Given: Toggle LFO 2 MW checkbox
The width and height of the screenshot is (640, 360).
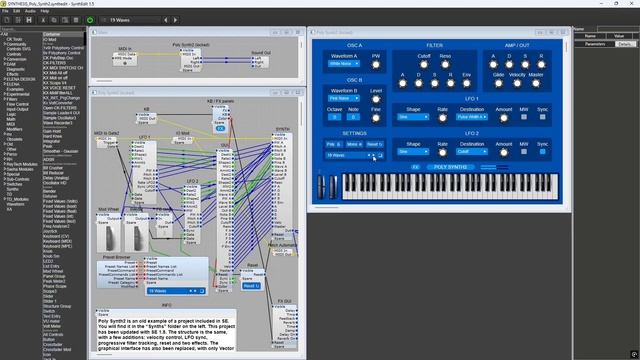Looking at the screenshot, I should point(524,152).
